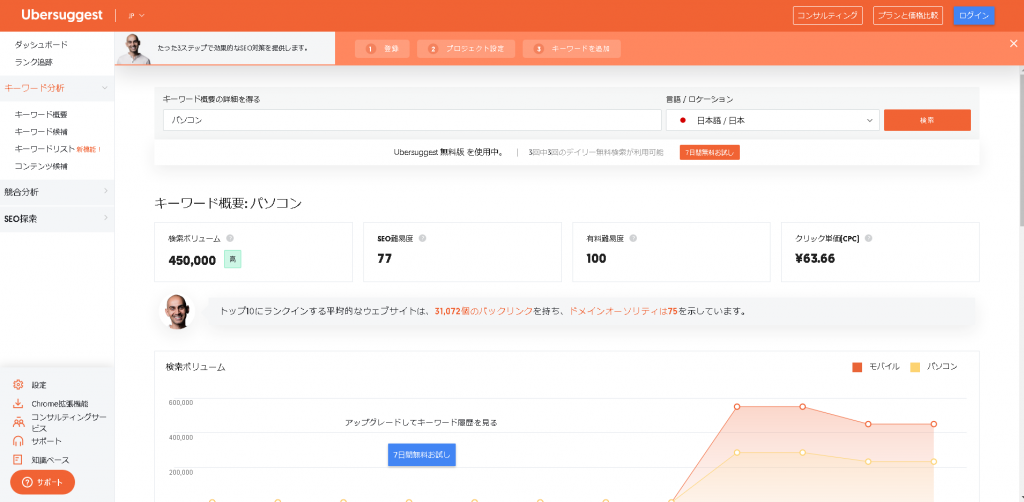Click the 設定 gear icon

point(18,384)
